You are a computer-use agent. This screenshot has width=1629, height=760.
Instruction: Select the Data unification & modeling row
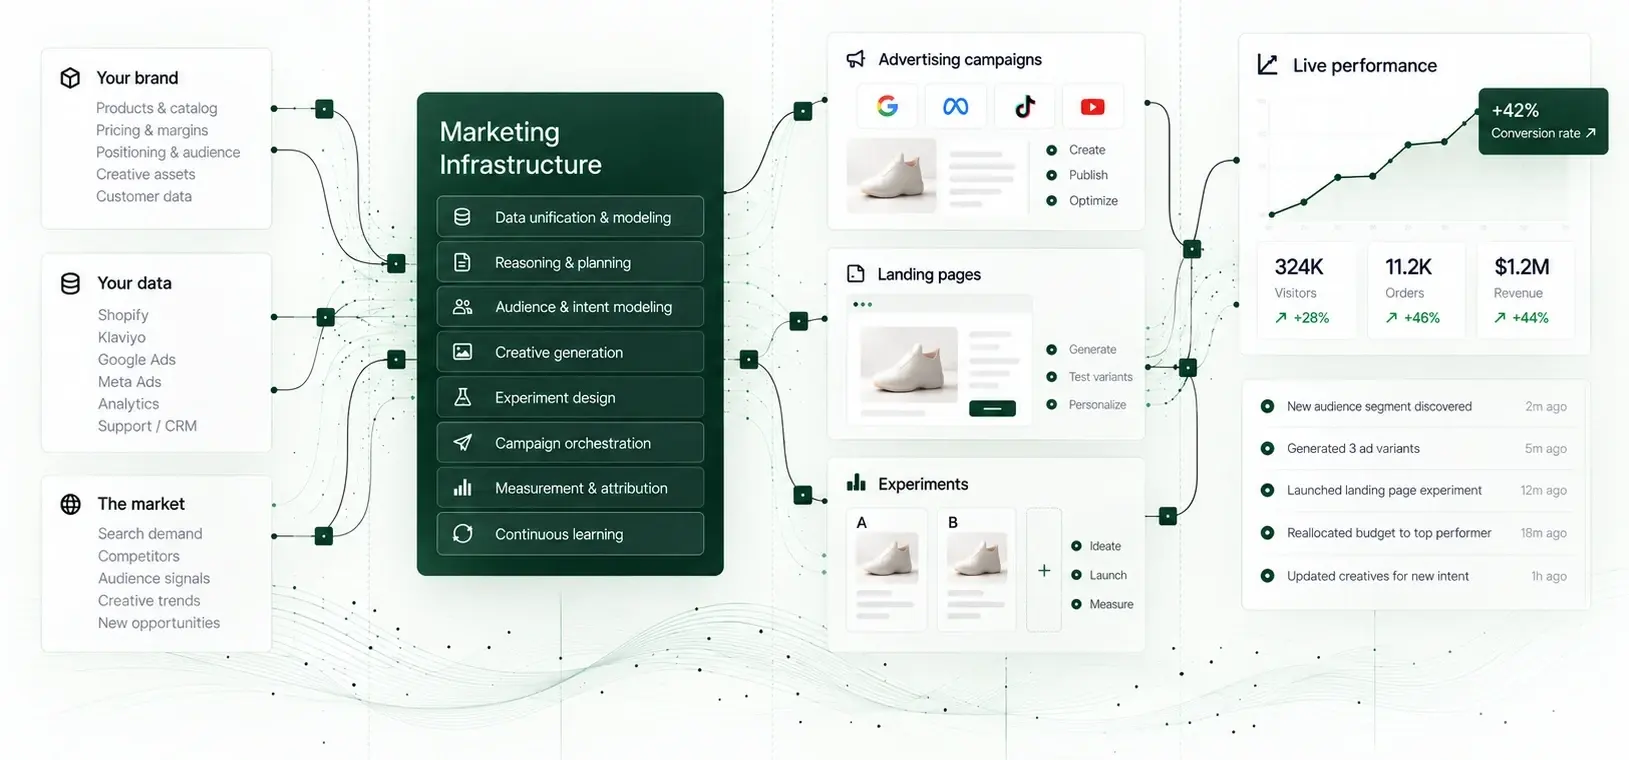click(570, 217)
